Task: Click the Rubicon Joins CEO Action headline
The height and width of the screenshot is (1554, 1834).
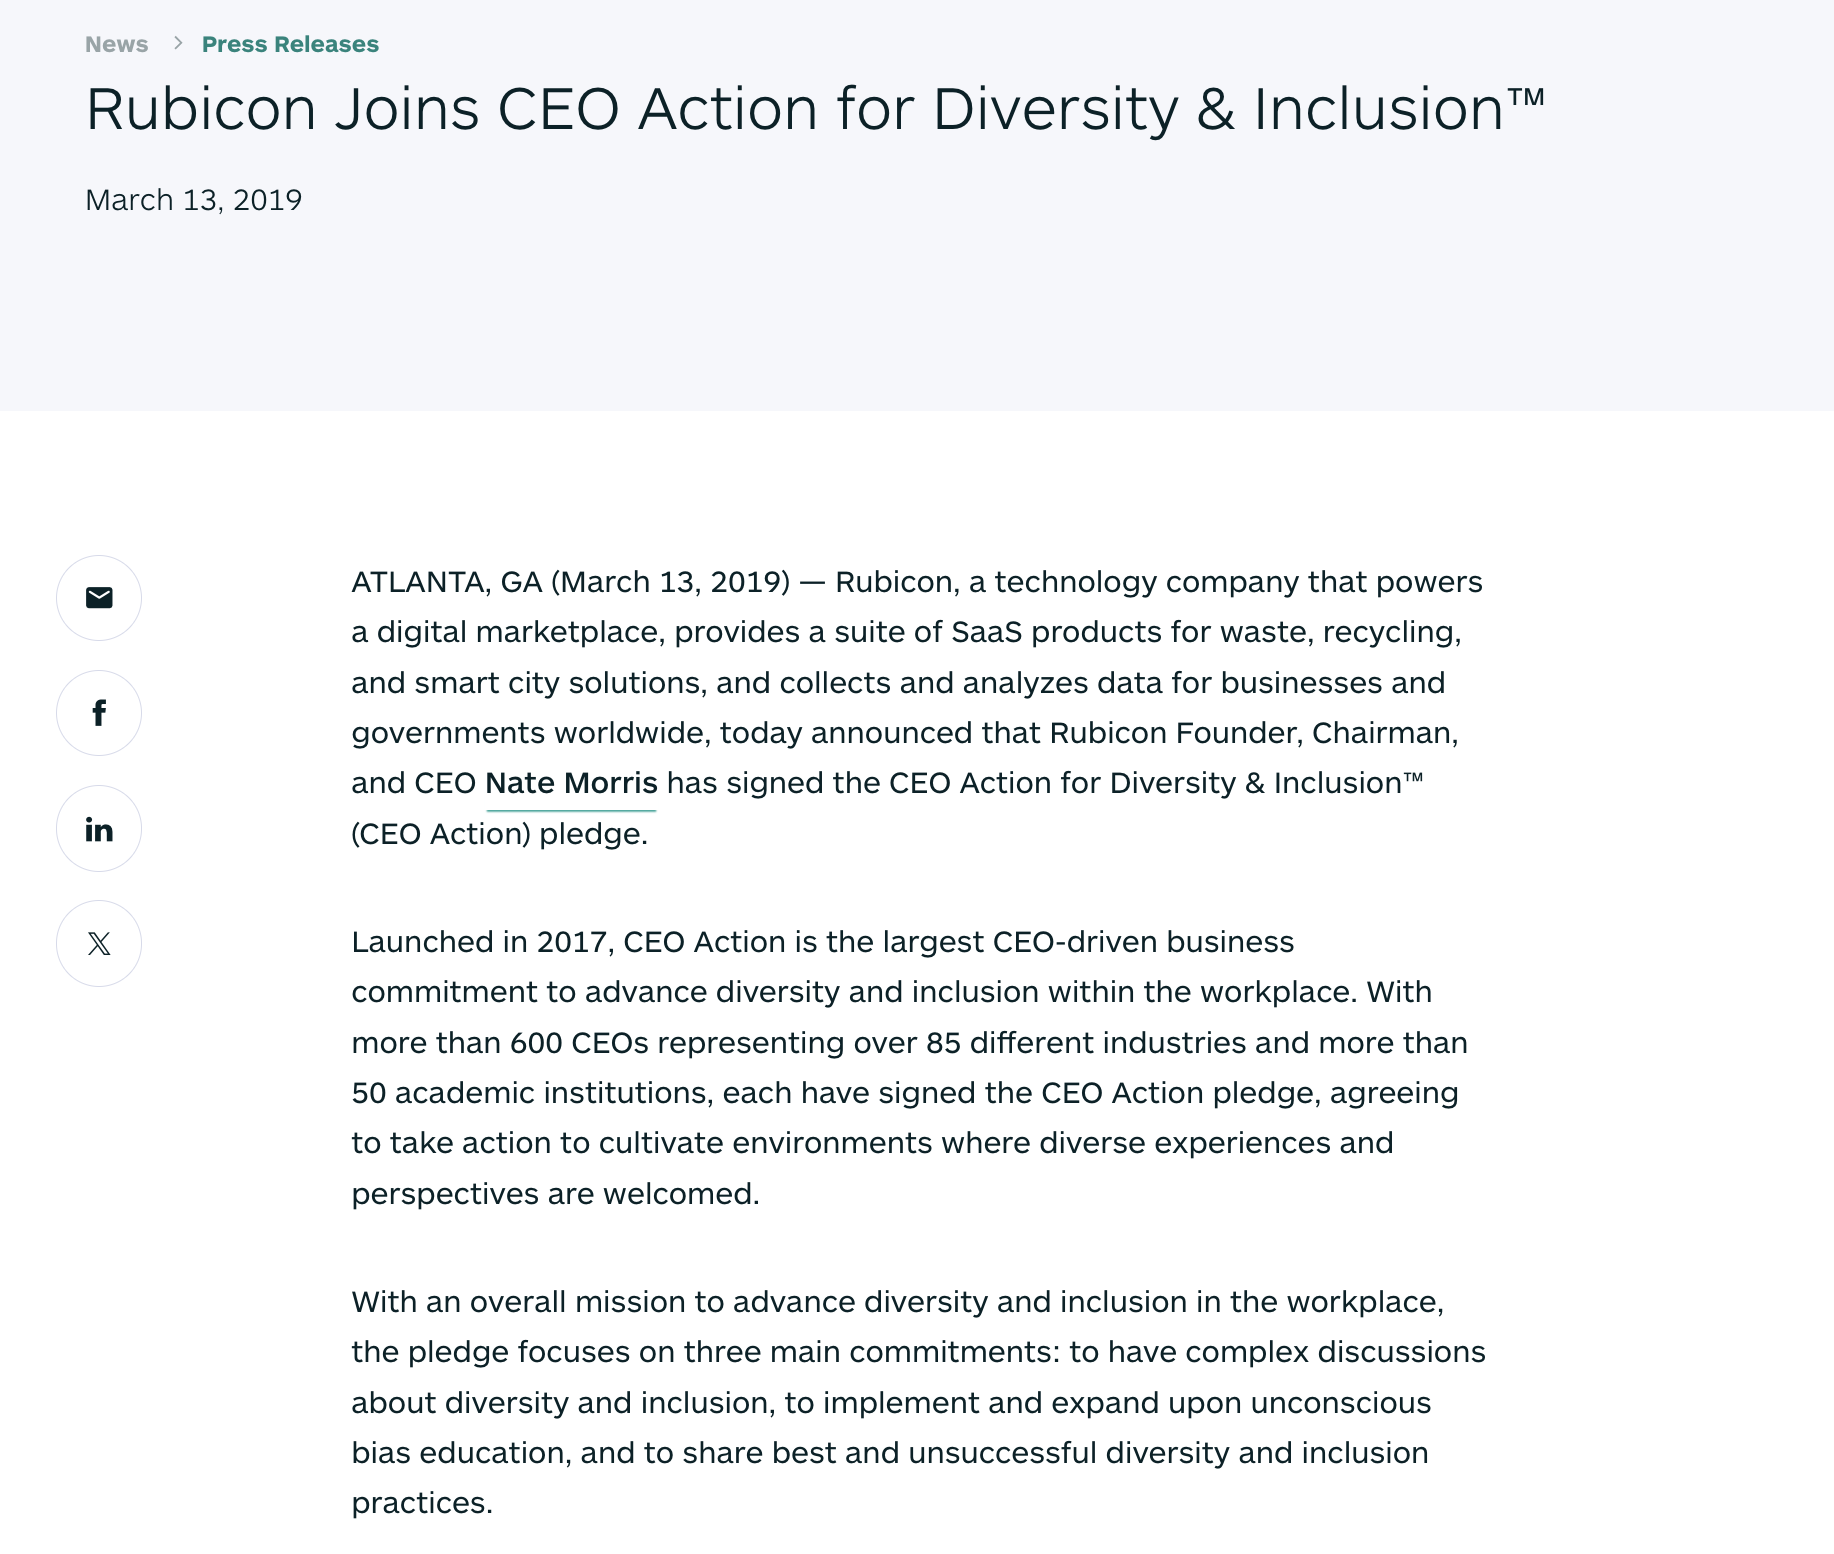Action: [815, 108]
